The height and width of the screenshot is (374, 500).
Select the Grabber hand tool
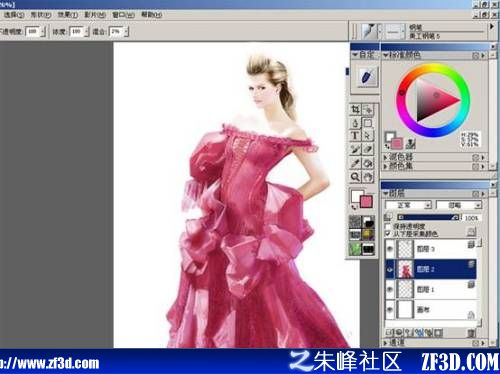tap(368, 177)
